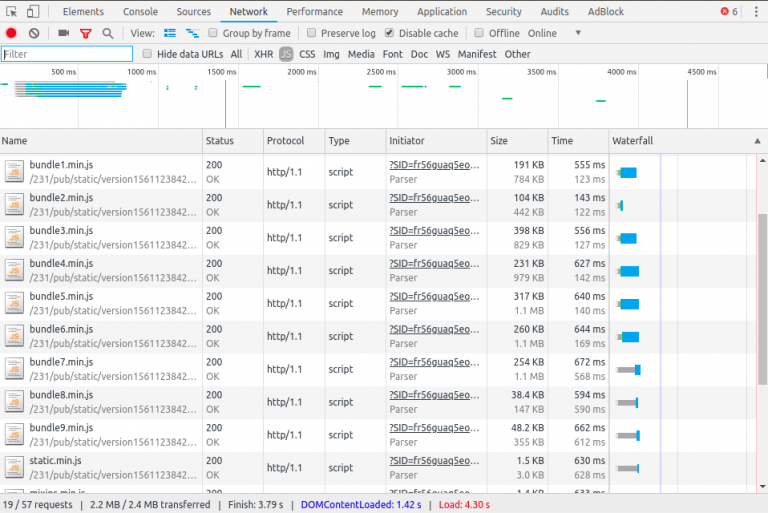Type in the Filter text field
Viewport: 768px width, 513px height.
pyautogui.click(x=67, y=54)
